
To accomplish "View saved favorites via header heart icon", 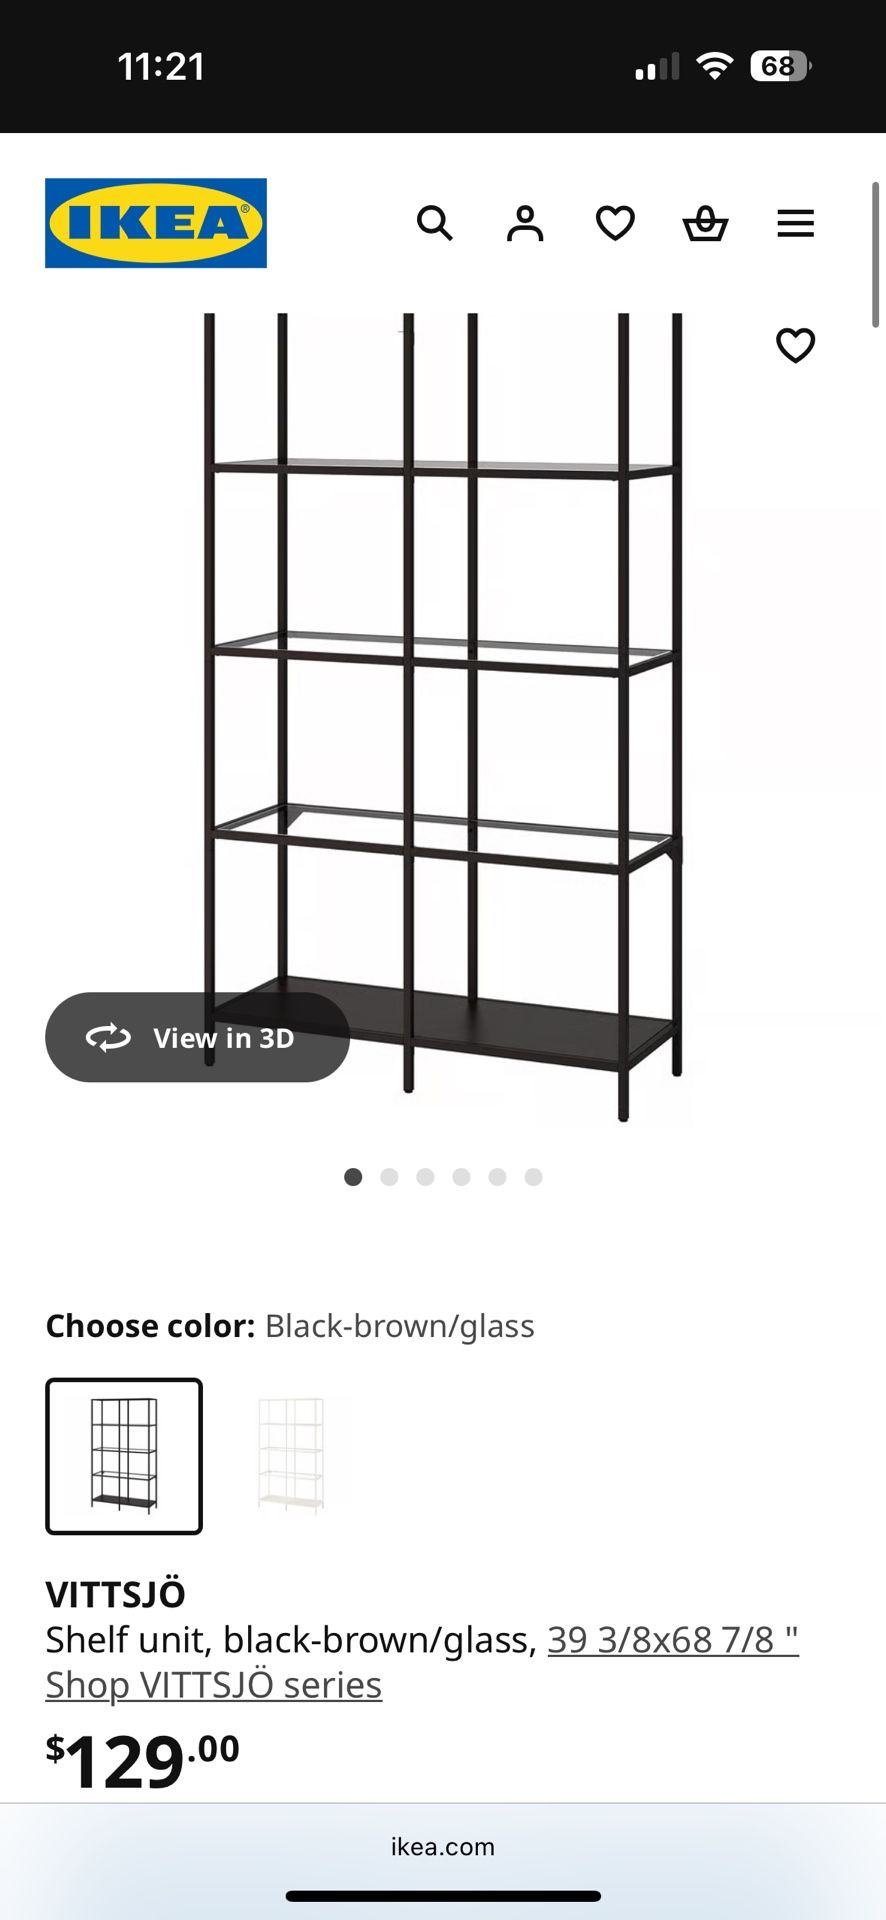I will [614, 223].
